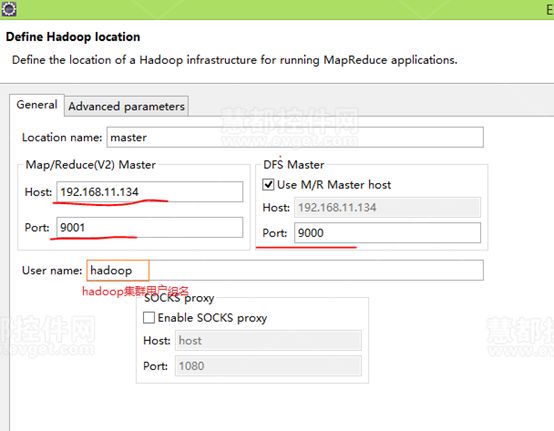Click the SOCKS proxy Host field
554x431 pixels.
click(x=268, y=341)
